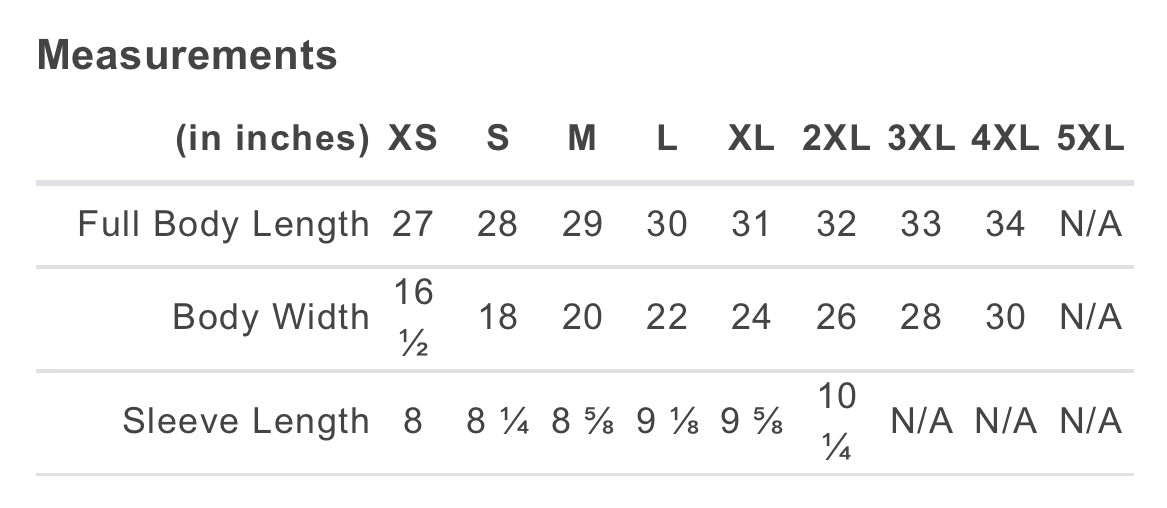The image size is (1167, 508).
Task: Select the 2XL size column header
Action: coord(836,139)
